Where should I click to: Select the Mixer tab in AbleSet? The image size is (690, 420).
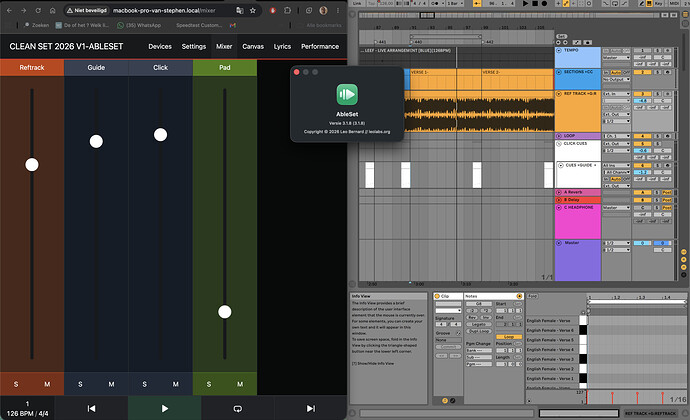(x=224, y=46)
